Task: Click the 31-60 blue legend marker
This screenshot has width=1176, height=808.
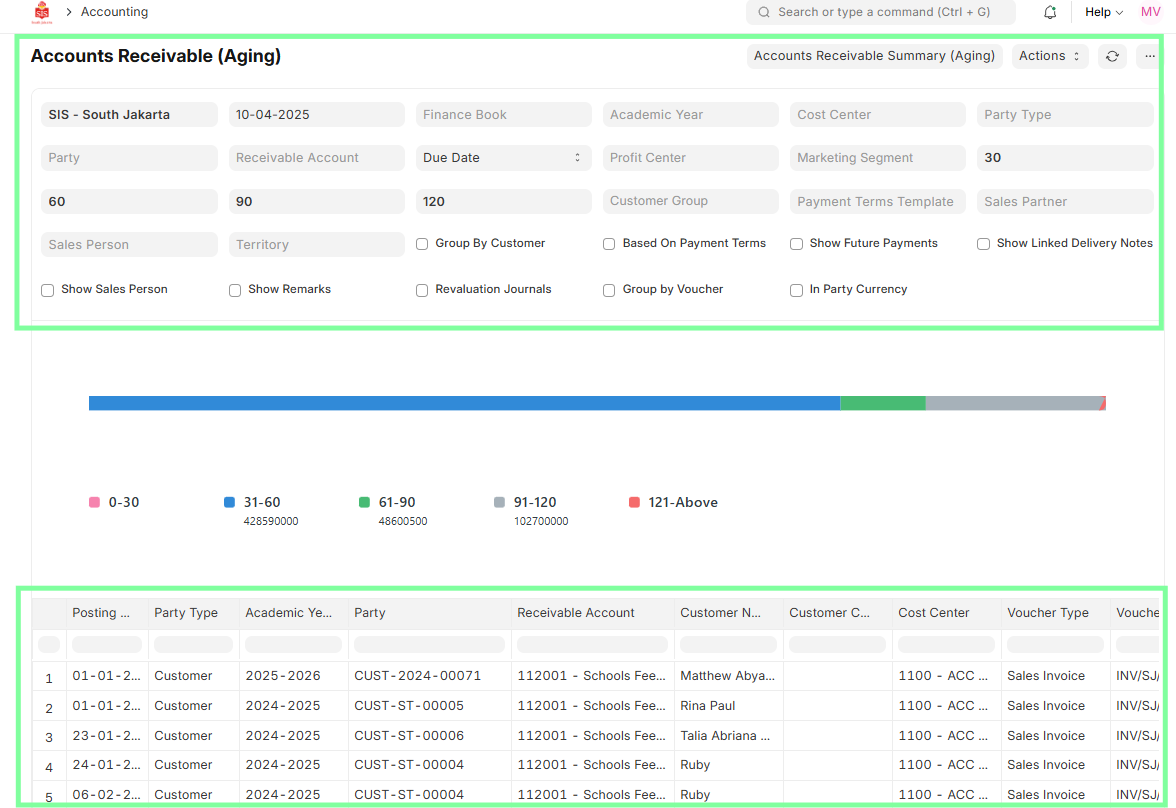Action: point(230,503)
